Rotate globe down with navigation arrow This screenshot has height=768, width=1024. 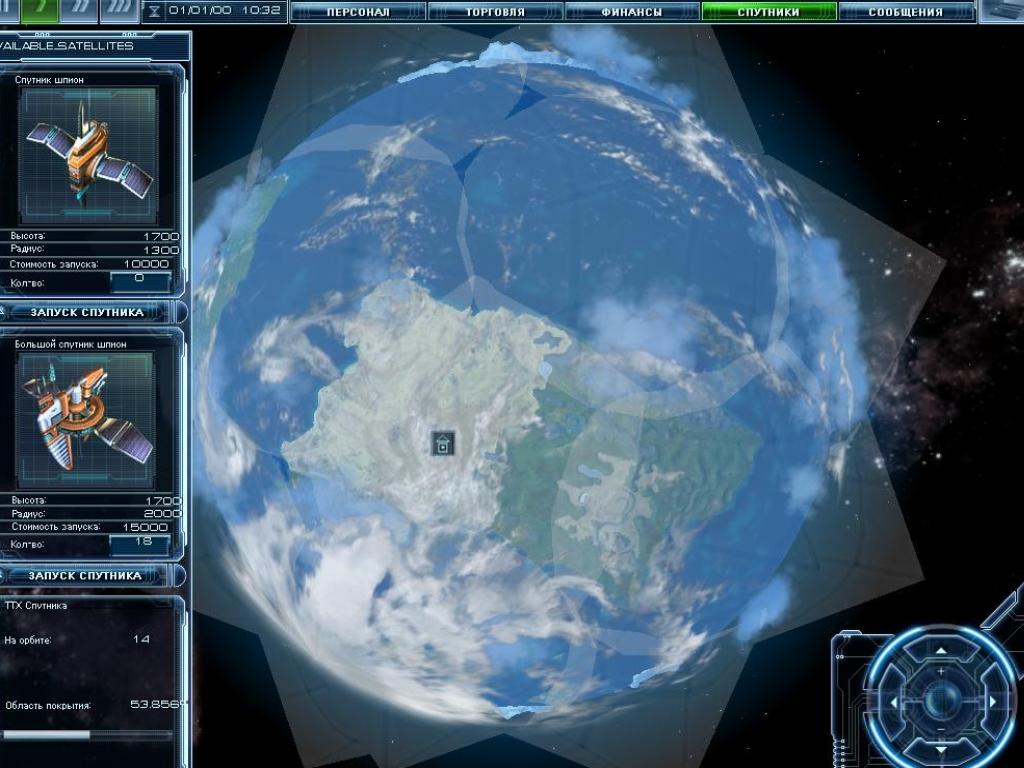pos(940,747)
